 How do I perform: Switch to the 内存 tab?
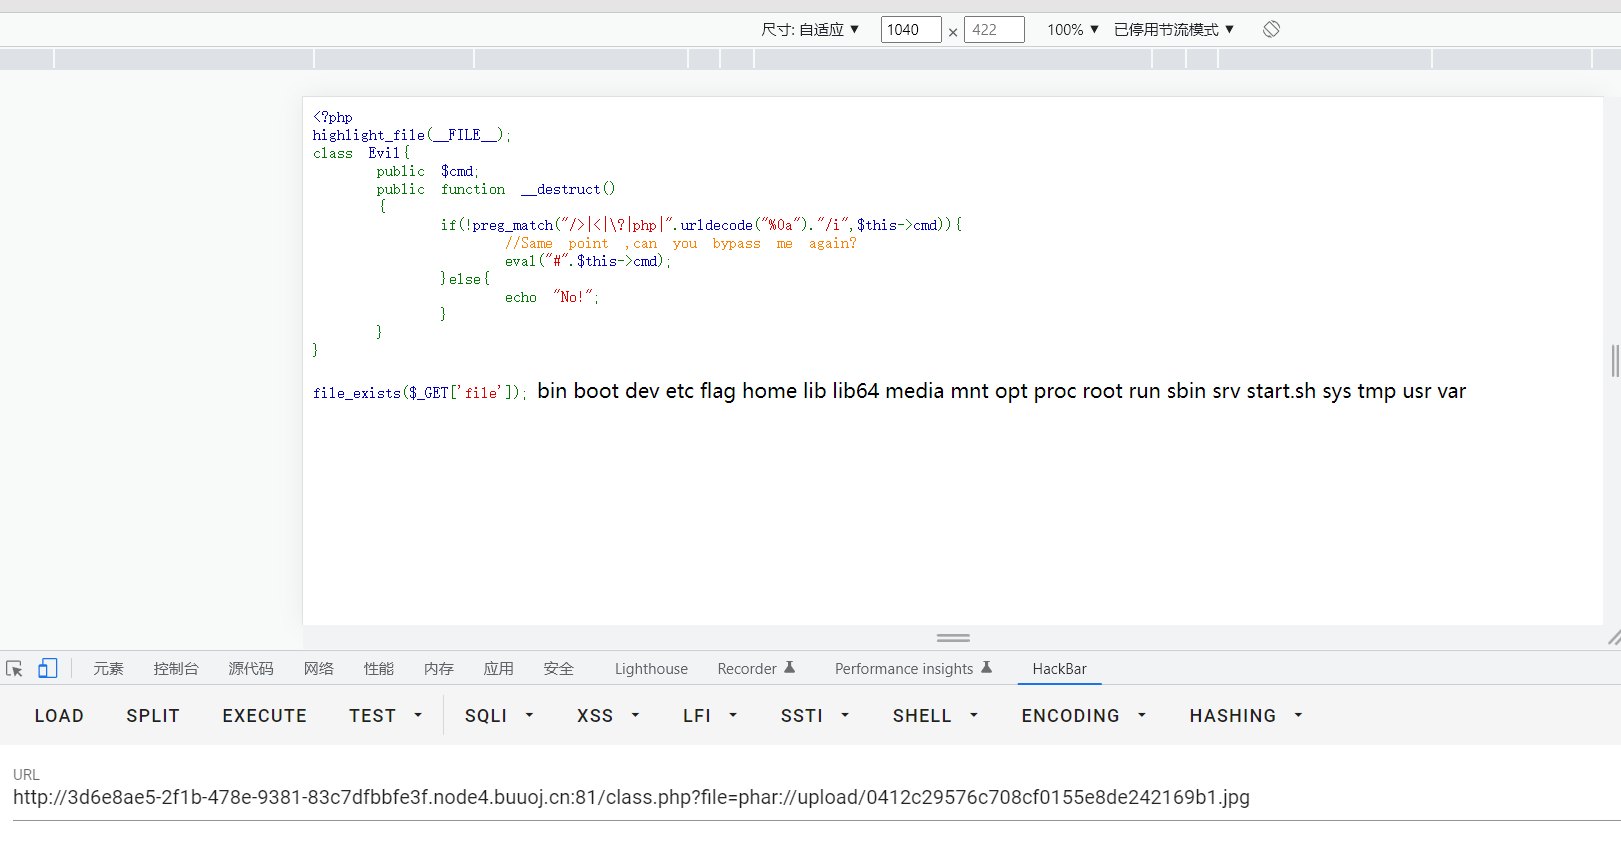pos(439,669)
